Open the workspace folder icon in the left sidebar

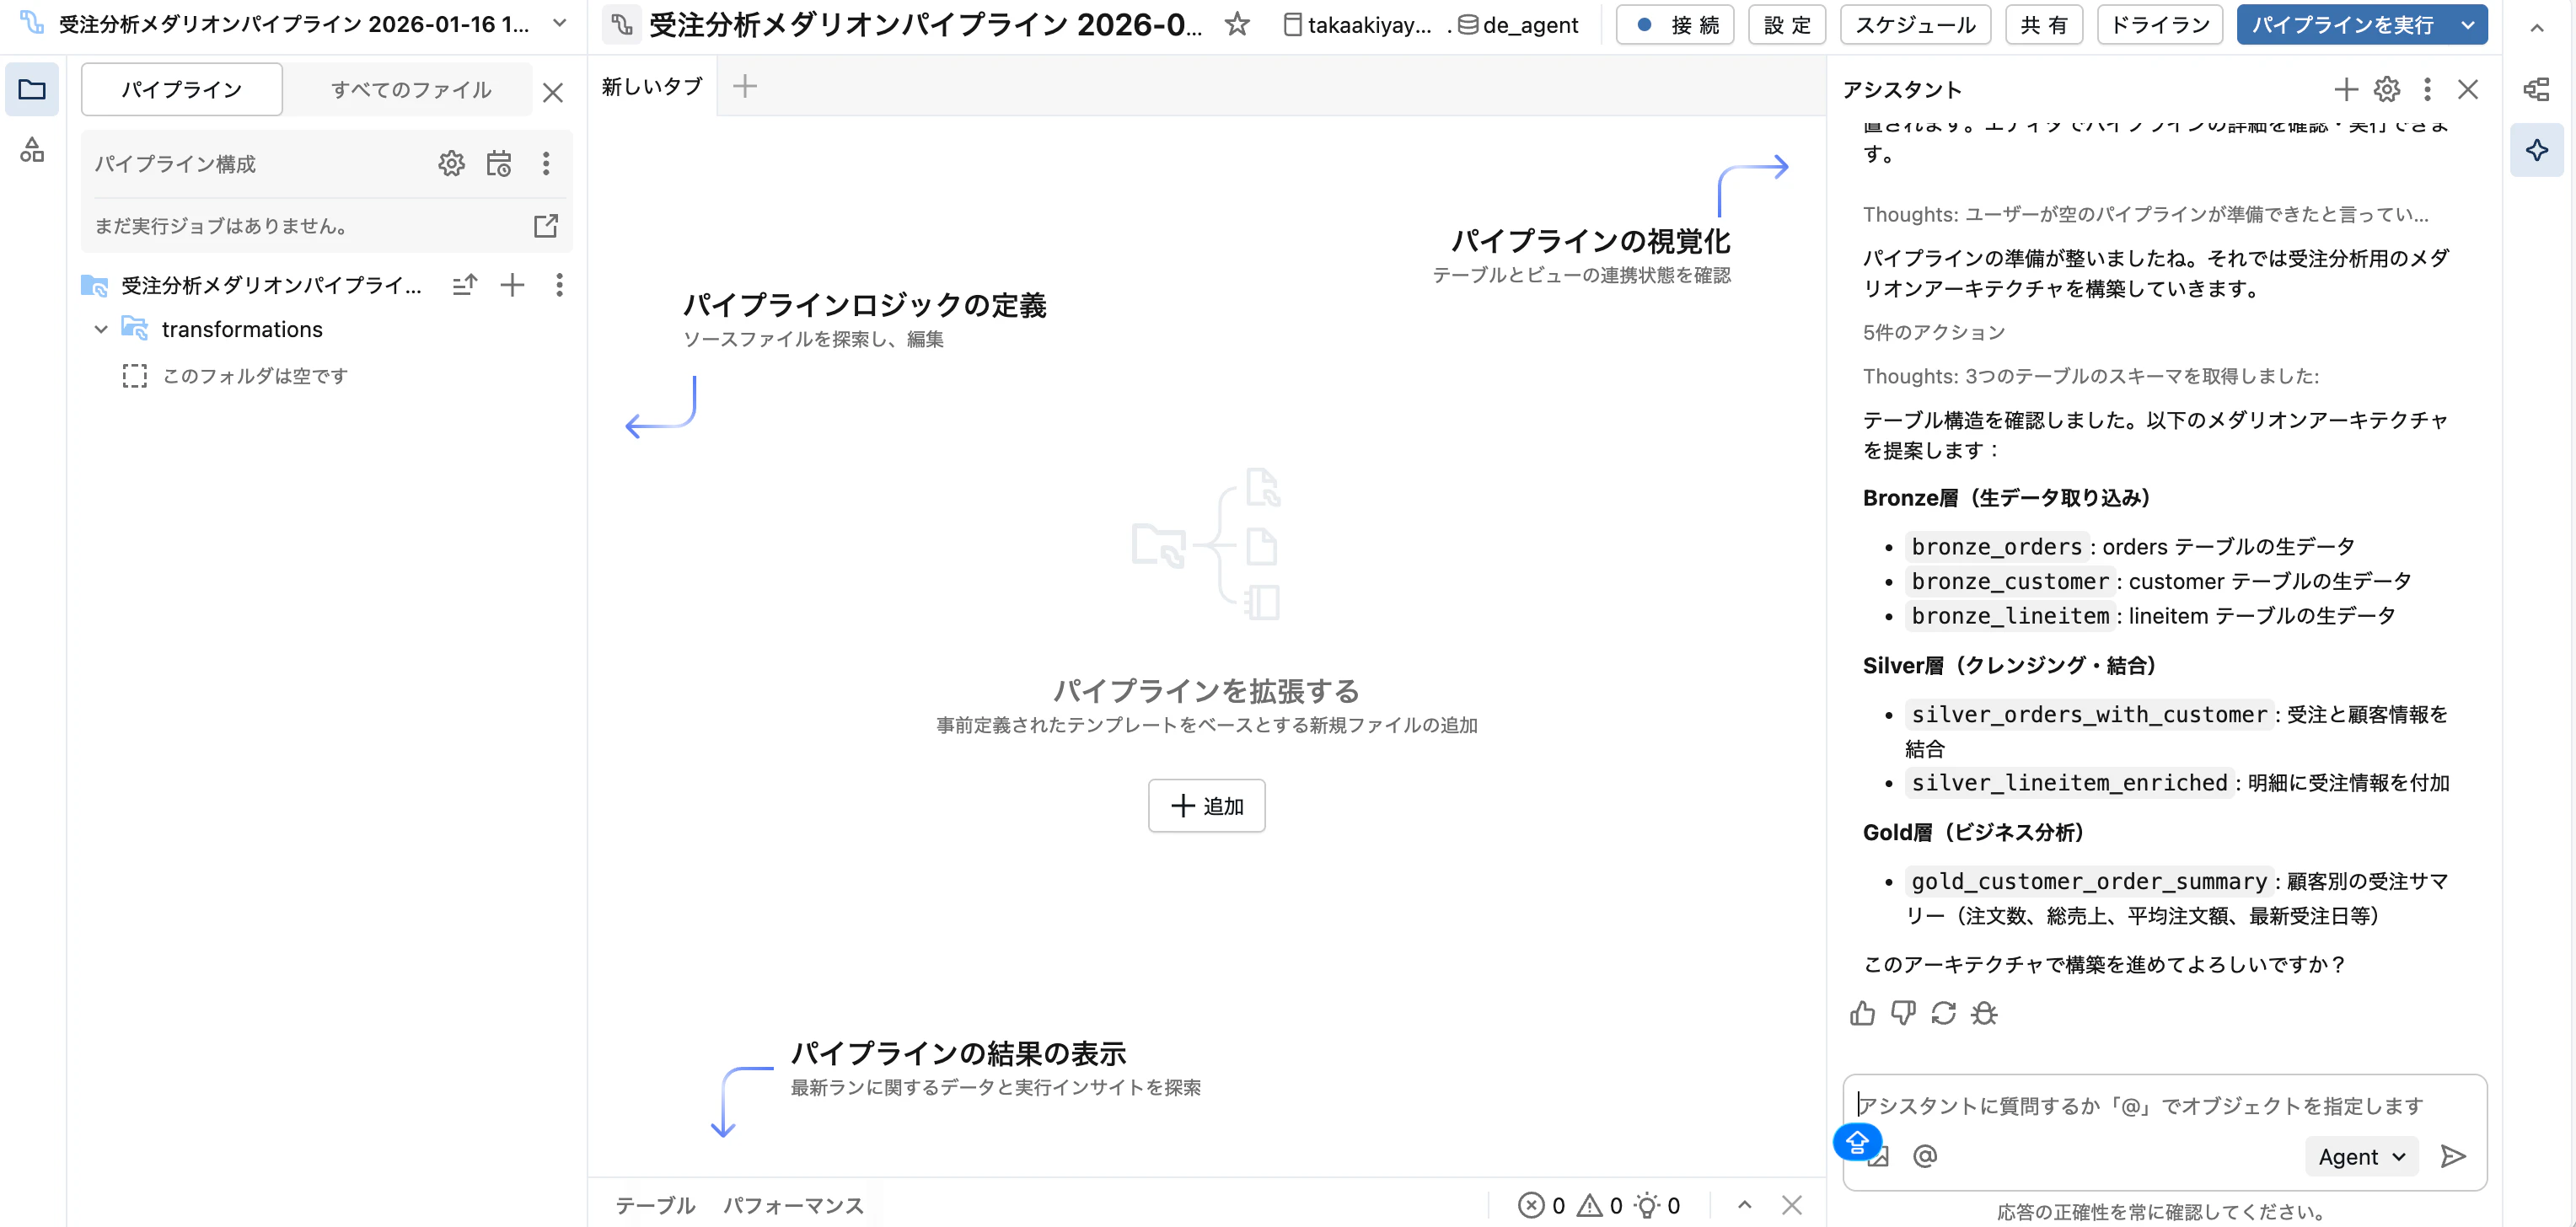pos(32,89)
